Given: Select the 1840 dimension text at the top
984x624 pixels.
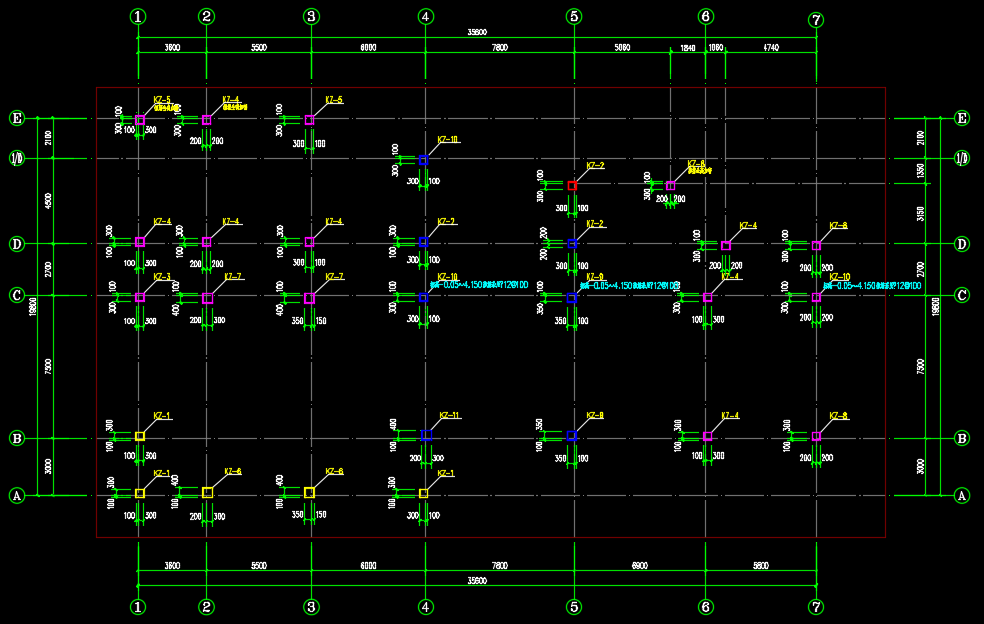Looking at the screenshot, I should pyautogui.click(x=687, y=48).
